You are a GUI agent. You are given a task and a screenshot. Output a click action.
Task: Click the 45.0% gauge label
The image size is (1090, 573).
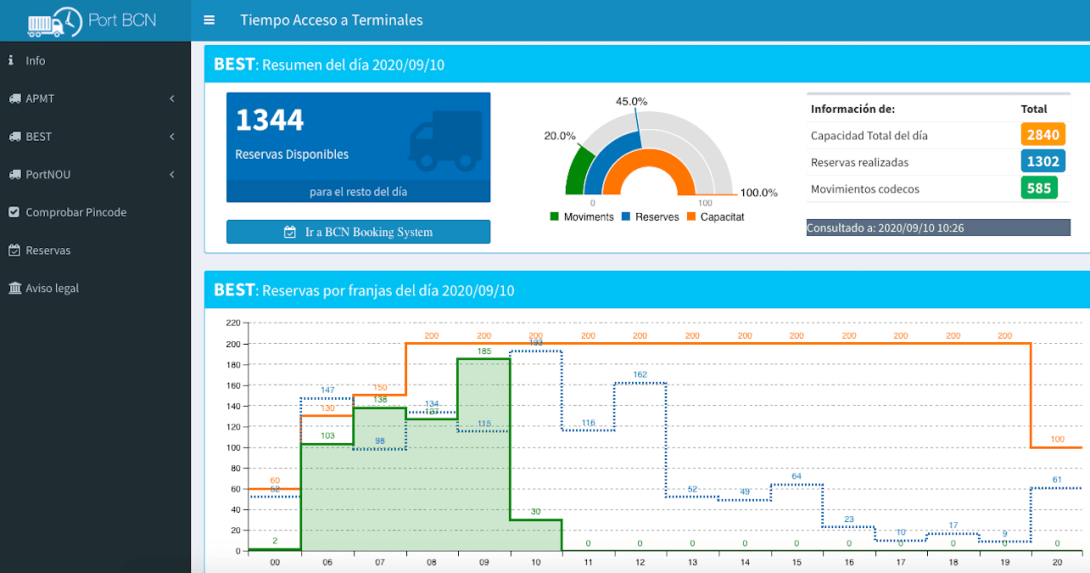[631, 102]
